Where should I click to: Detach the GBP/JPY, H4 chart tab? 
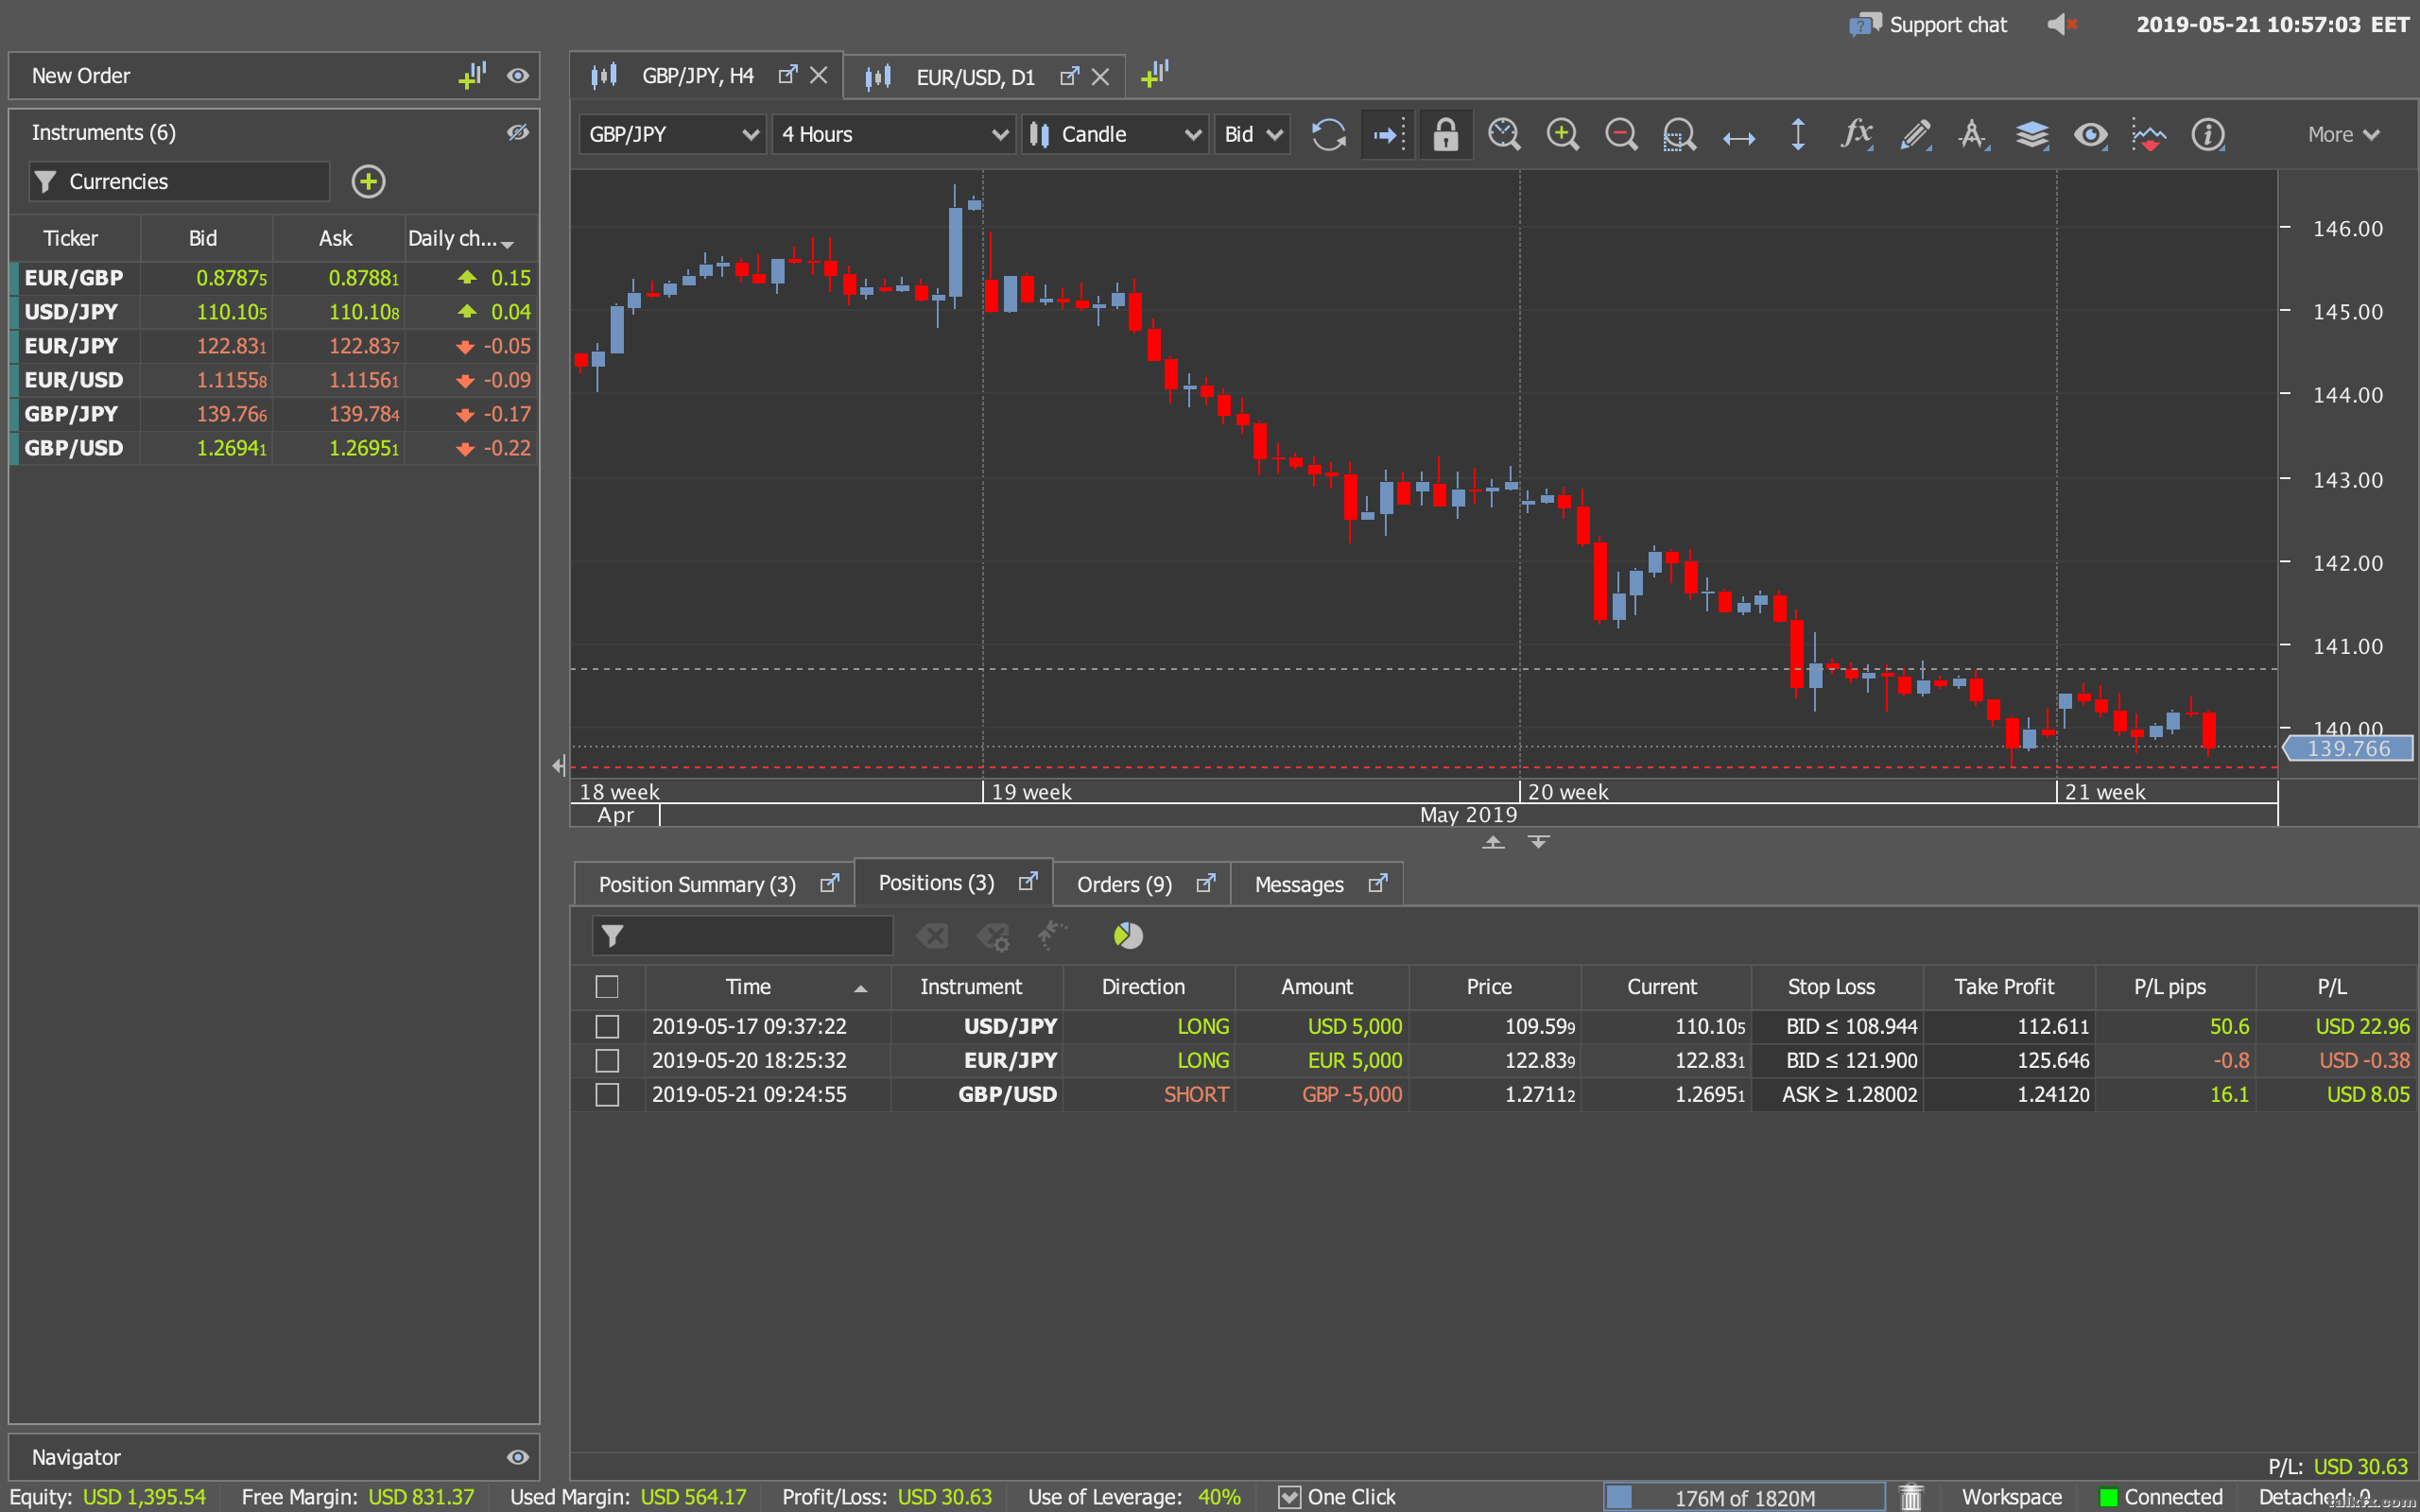tap(788, 74)
